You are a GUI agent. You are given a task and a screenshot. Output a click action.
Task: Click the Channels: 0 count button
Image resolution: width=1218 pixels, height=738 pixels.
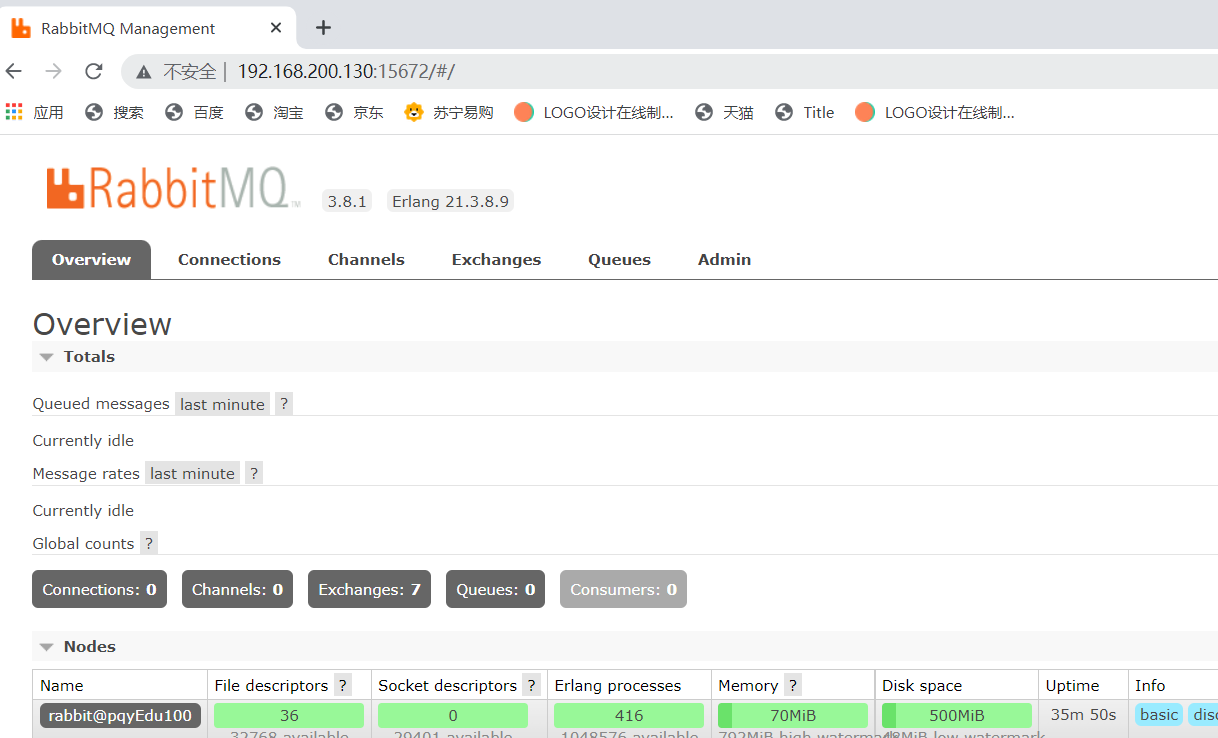[x=237, y=589]
